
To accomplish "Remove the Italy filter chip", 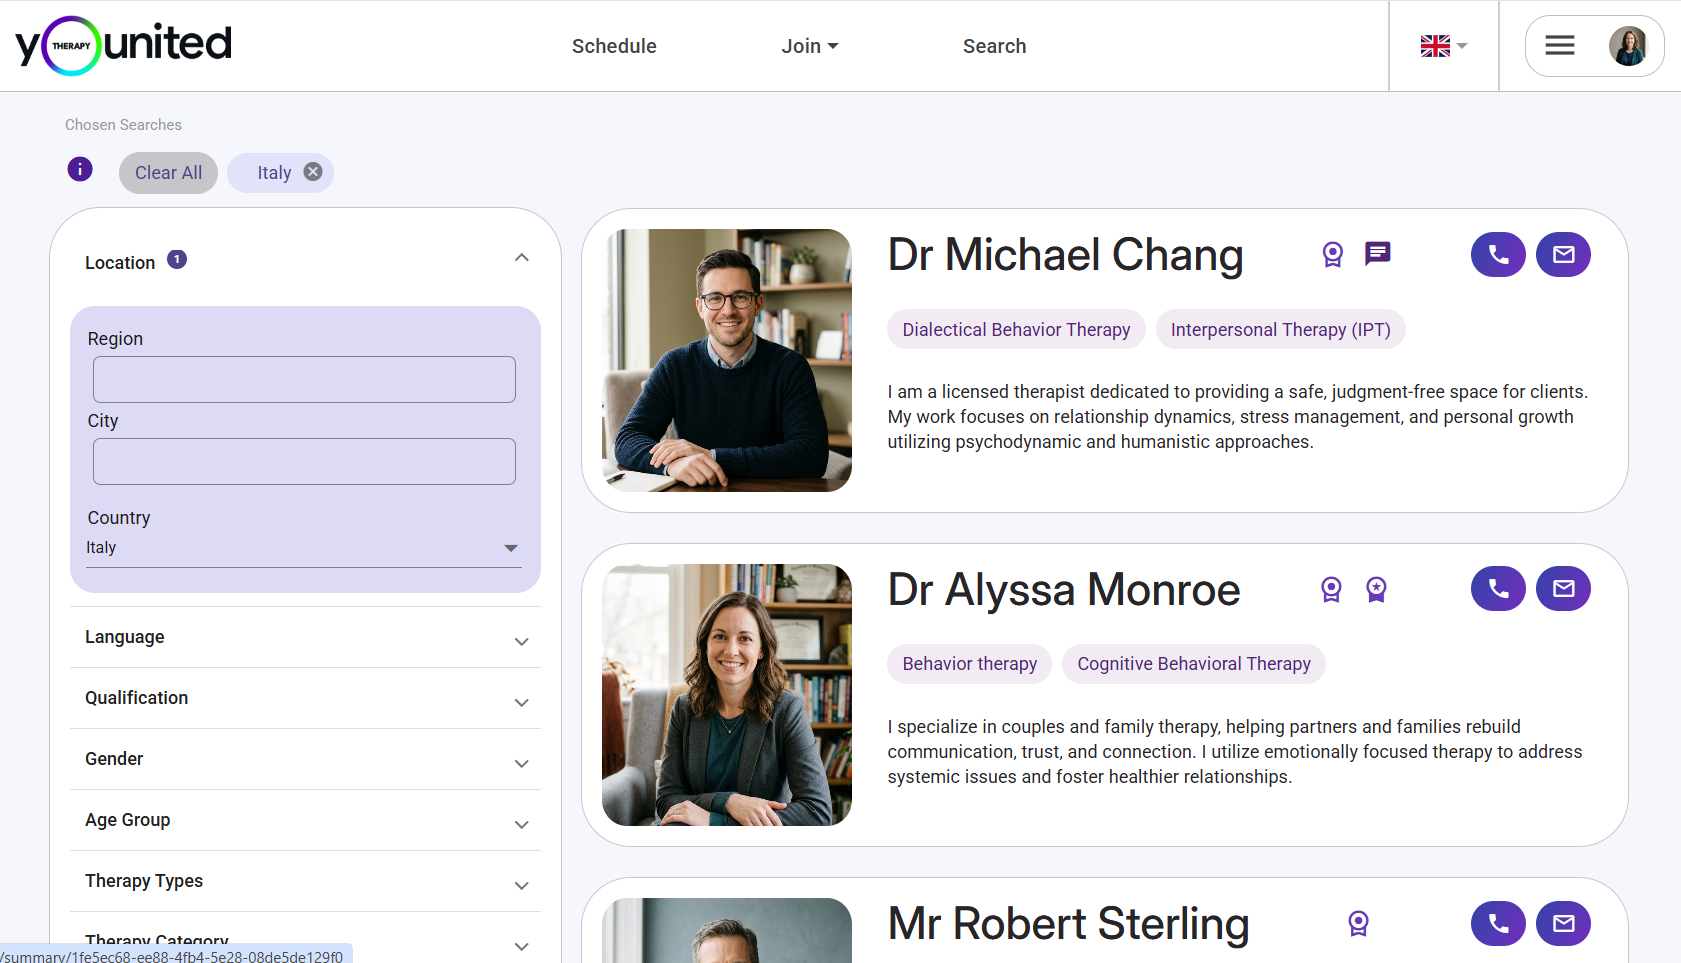I will coord(312,171).
